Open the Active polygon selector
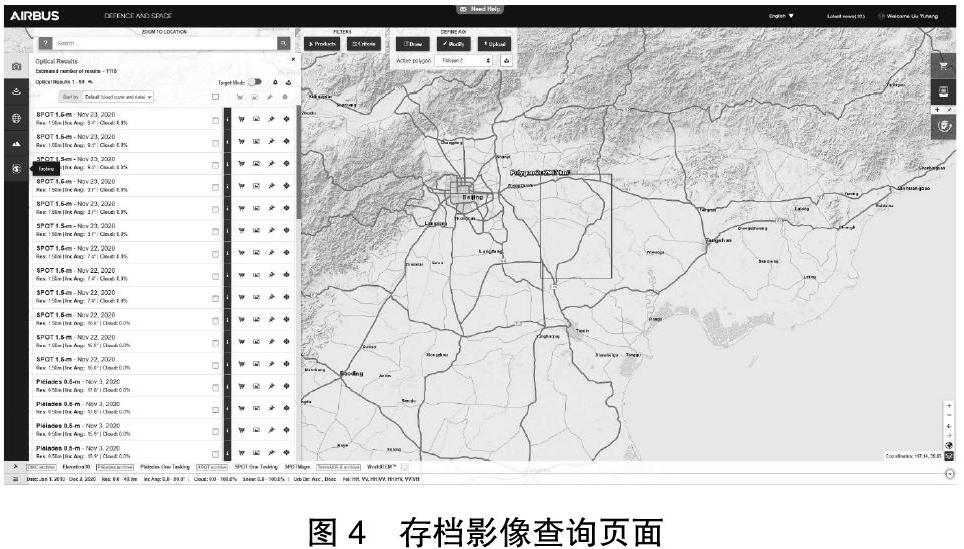The image size is (964, 549). tap(464, 61)
